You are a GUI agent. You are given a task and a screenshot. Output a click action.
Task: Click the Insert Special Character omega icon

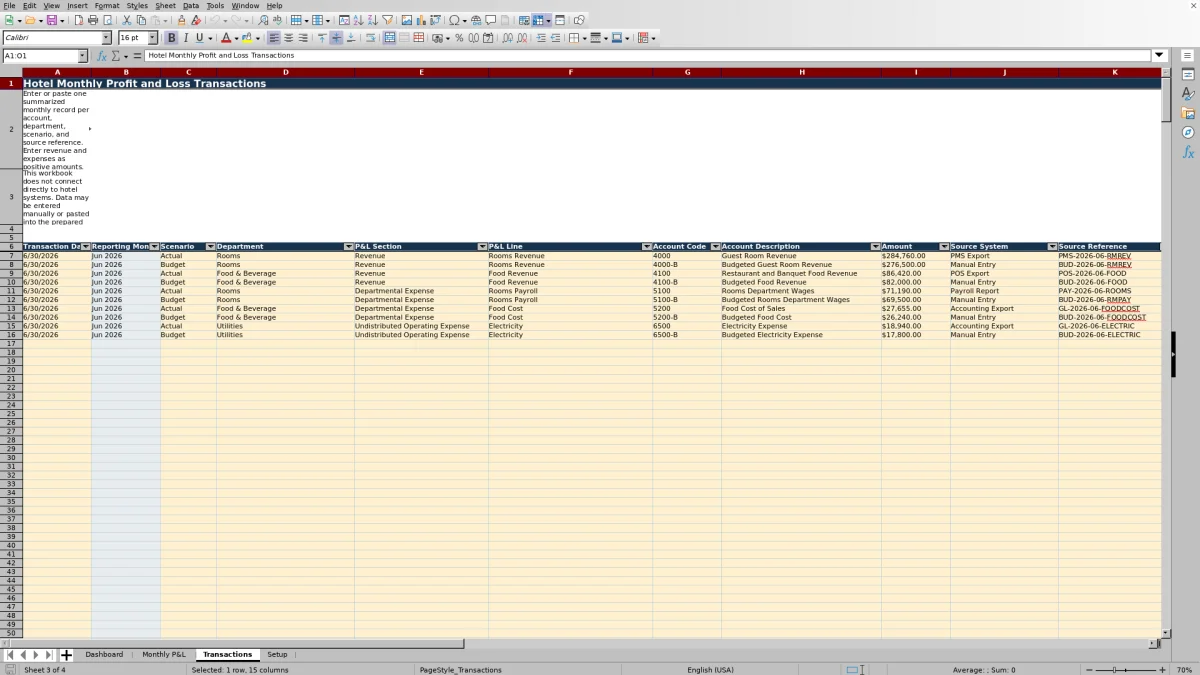pyautogui.click(x=454, y=20)
